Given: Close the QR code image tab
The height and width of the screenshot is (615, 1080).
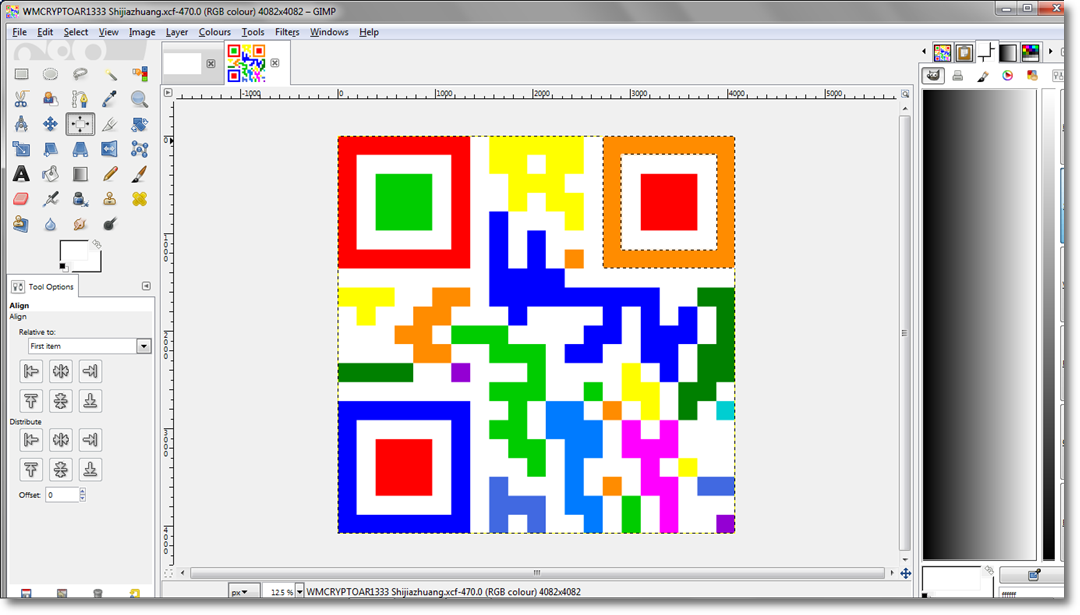Looking at the screenshot, I should [x=275, y=63].
